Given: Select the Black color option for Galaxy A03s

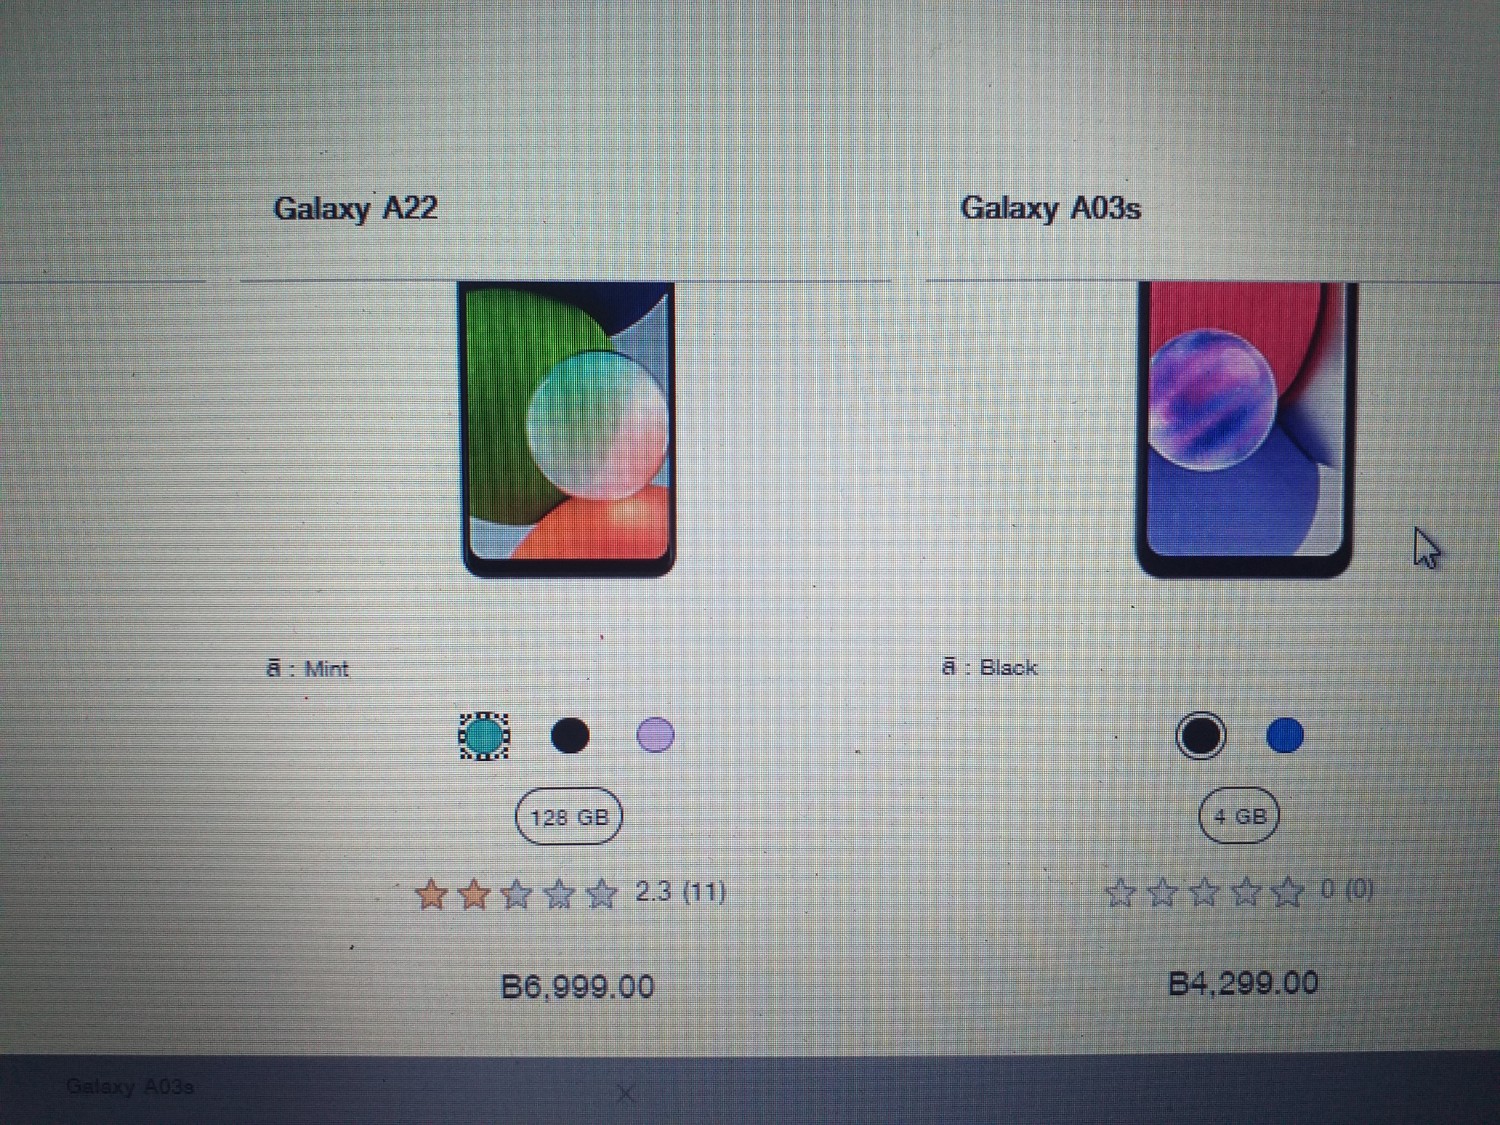Looking at the screenshot, I should (1200, 736).
